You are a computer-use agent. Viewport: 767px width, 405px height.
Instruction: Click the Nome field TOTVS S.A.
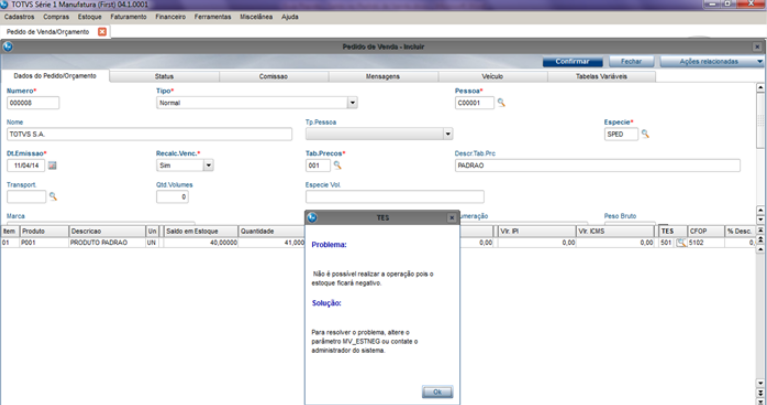150,134
